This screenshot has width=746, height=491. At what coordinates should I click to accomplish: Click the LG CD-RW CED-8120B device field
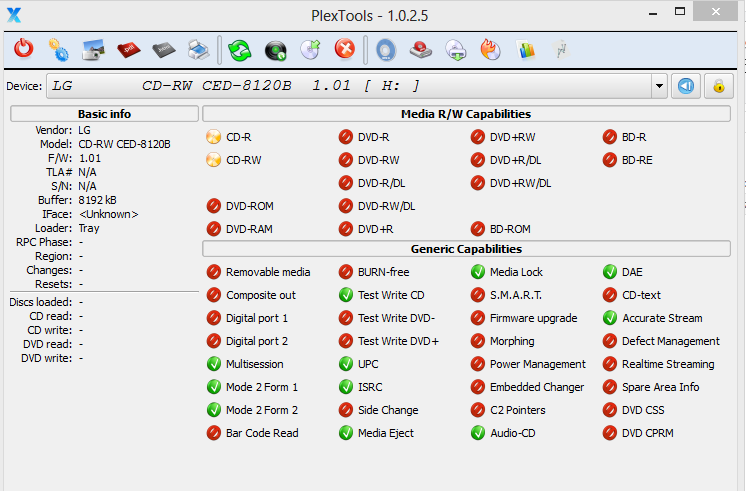click(349, 86)
